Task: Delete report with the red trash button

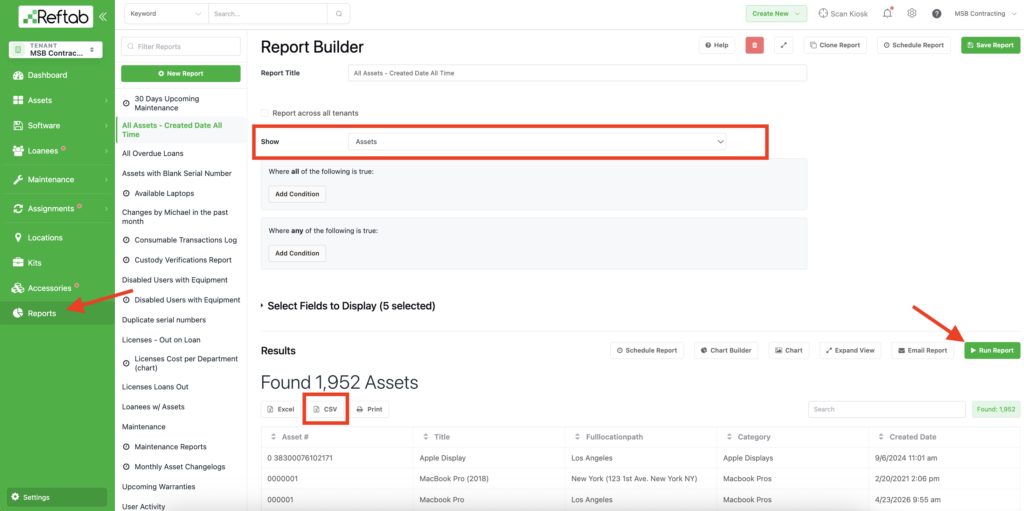Action: [x=755, y=45]
